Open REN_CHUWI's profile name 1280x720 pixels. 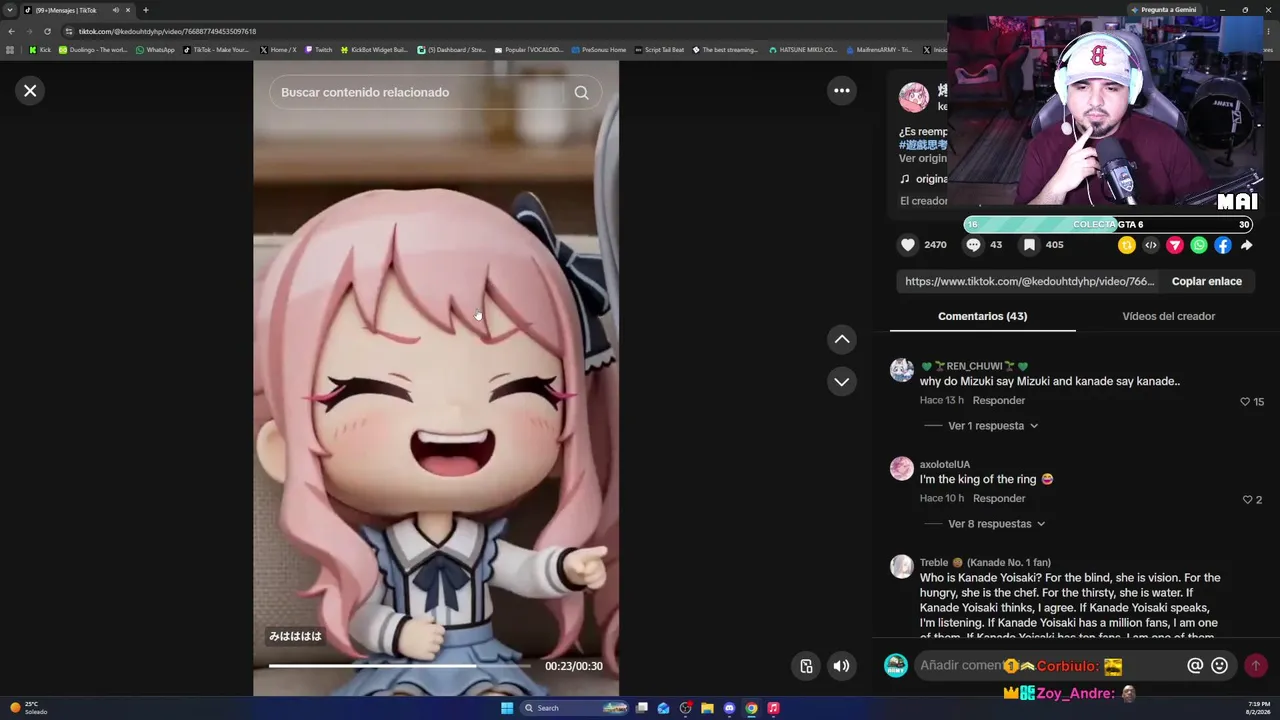point(974,367)
